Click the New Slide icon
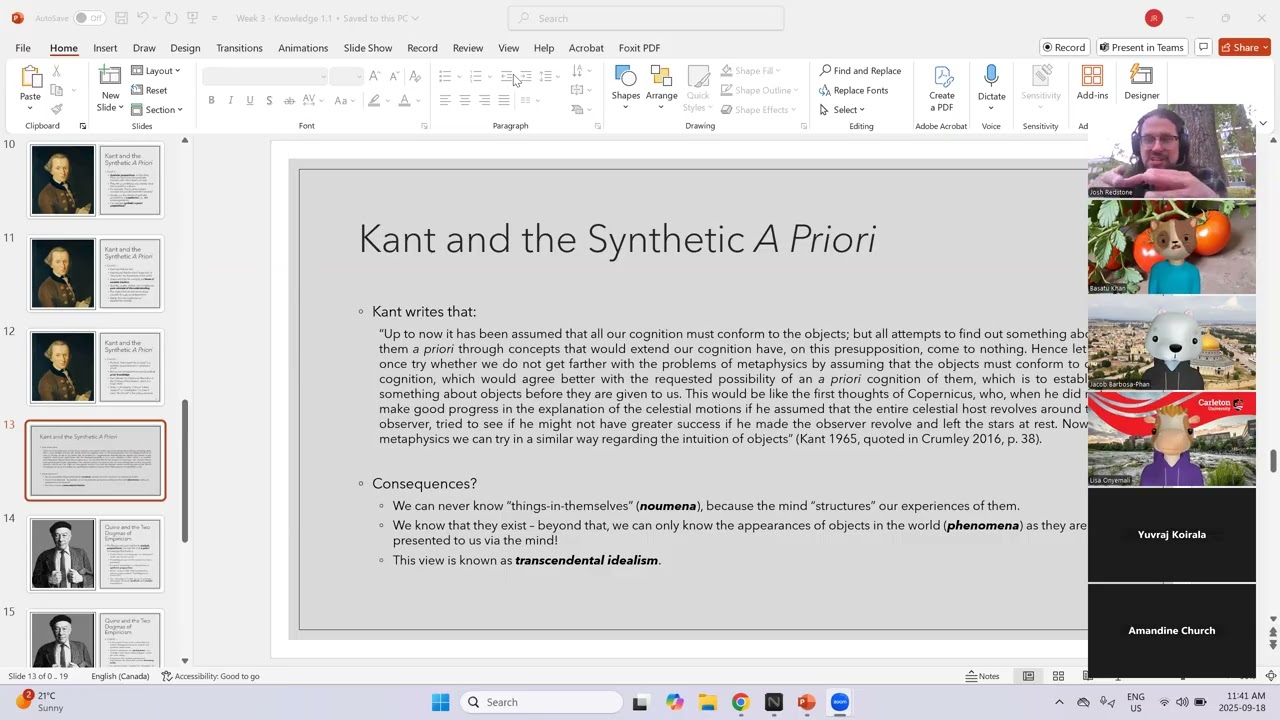1280x720 pixels. click(110, 76)
